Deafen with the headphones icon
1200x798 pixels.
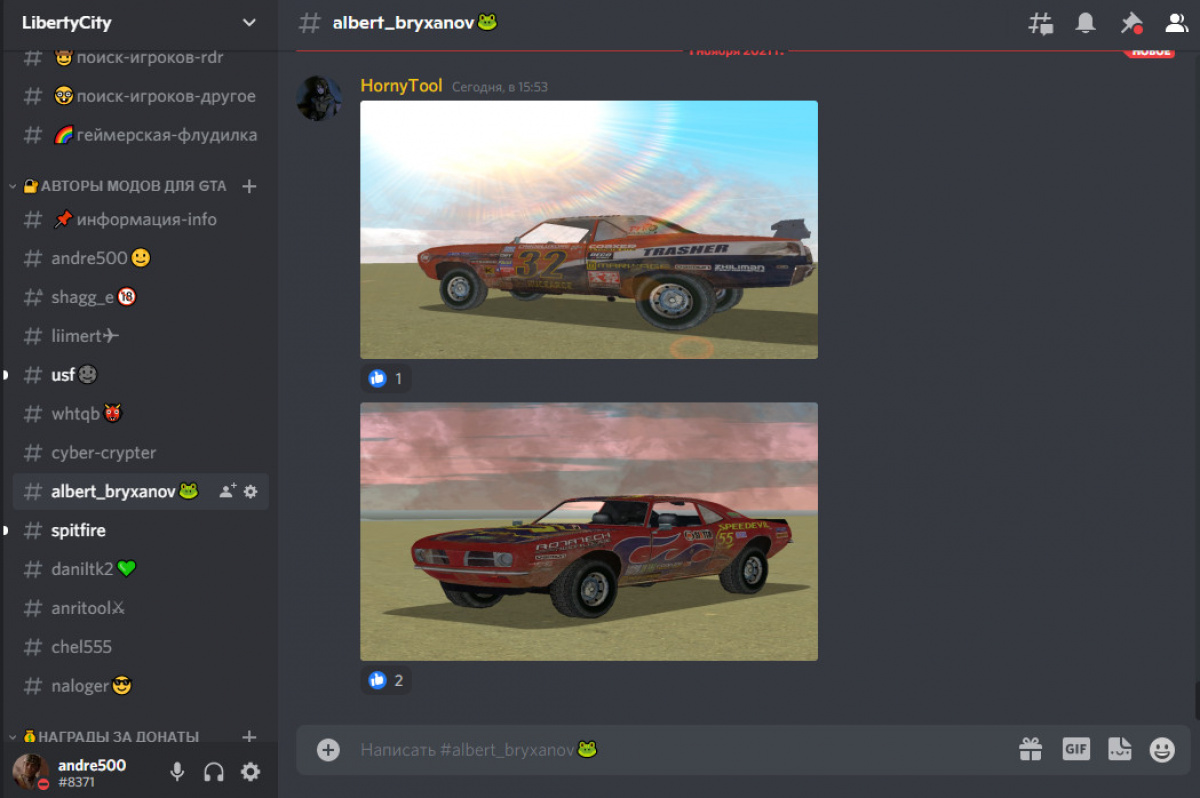(213, 771)
